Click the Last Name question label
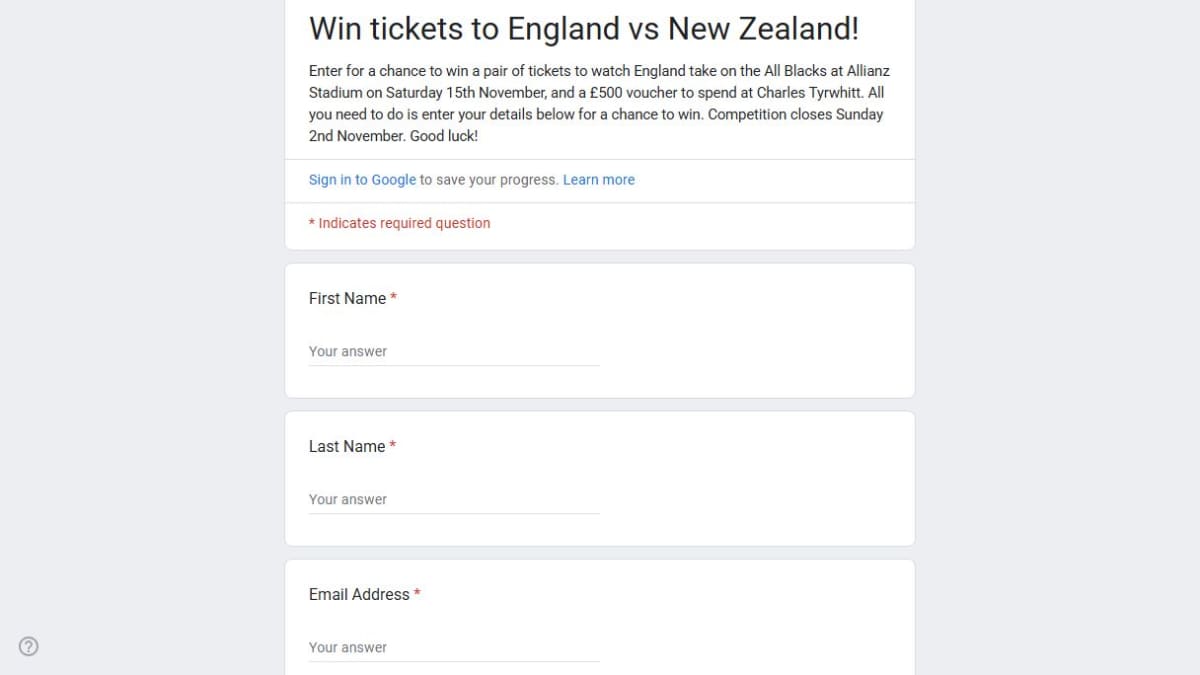Image resolution: width=1200 pixels, height=675 pixels. coord(347,446)
